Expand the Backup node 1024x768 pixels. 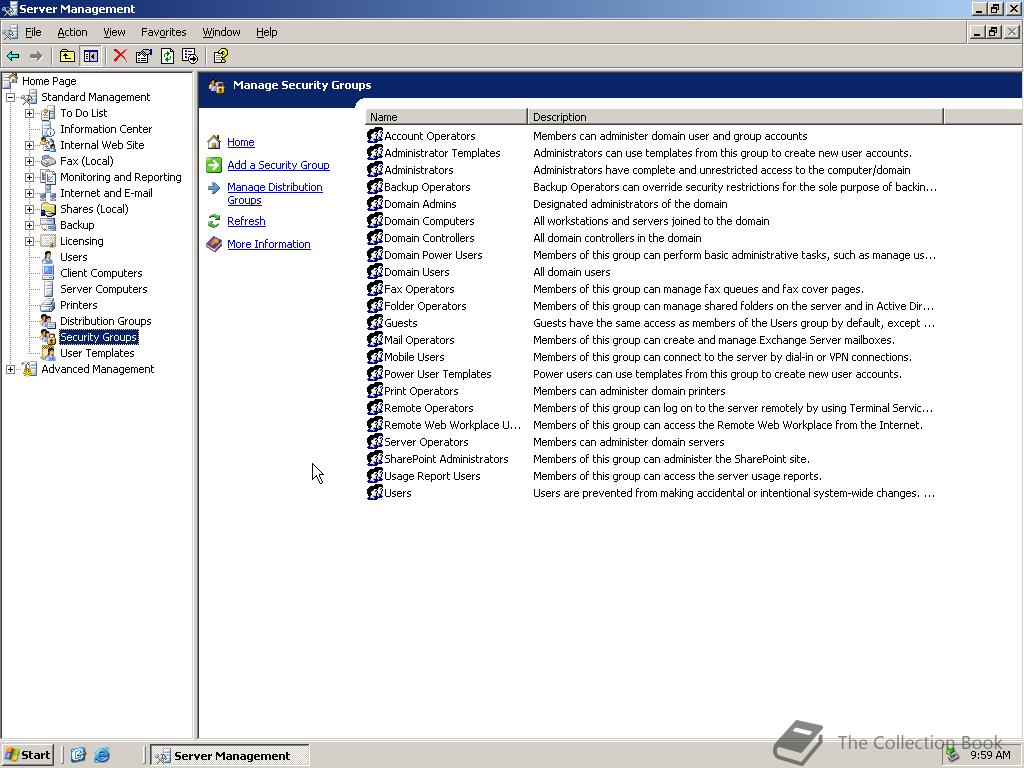coord(29,225)
